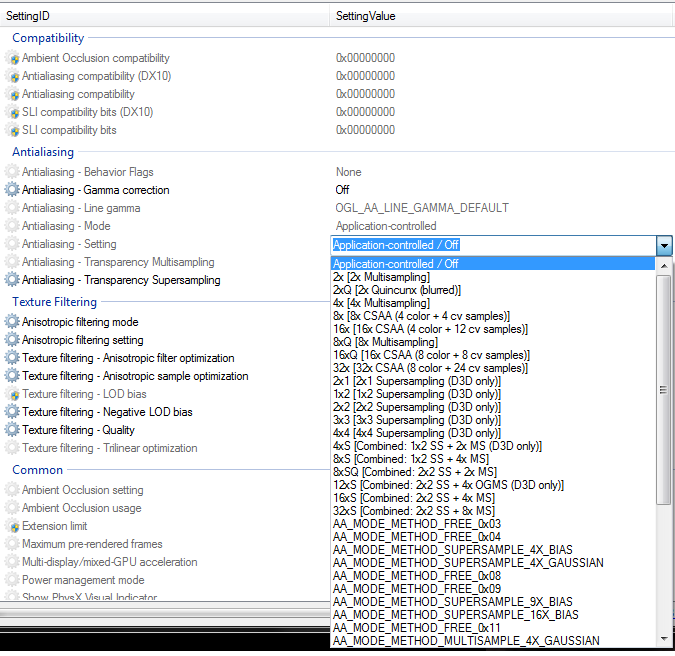Choose 2x [2x Multisampling] option
Screen dimensions: 675x656
tap(493, 277)
